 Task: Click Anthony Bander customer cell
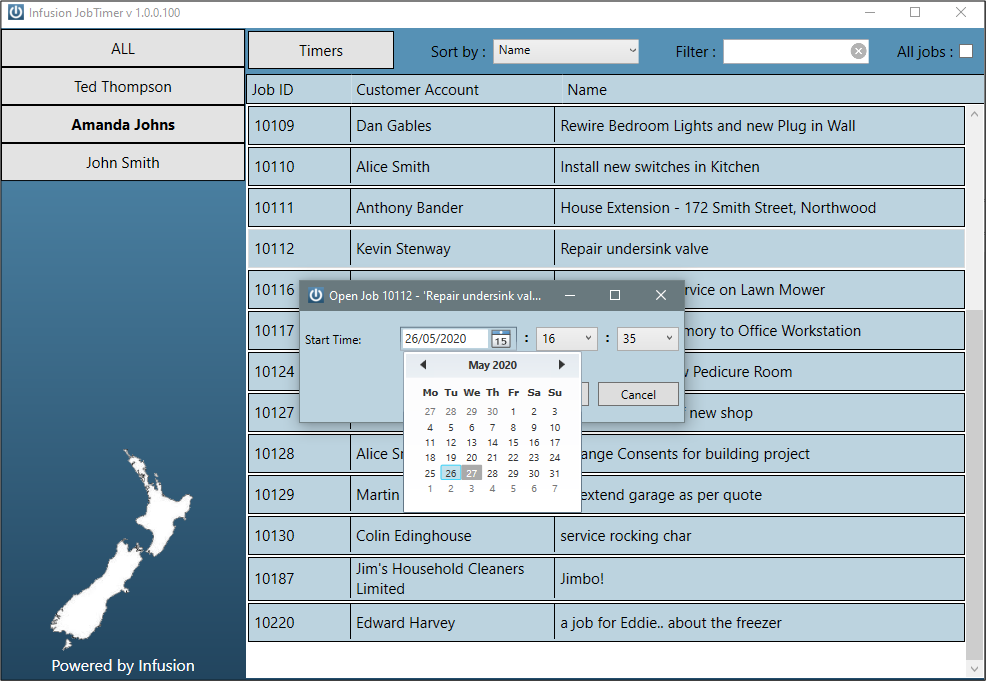click(x=452, y=208)
